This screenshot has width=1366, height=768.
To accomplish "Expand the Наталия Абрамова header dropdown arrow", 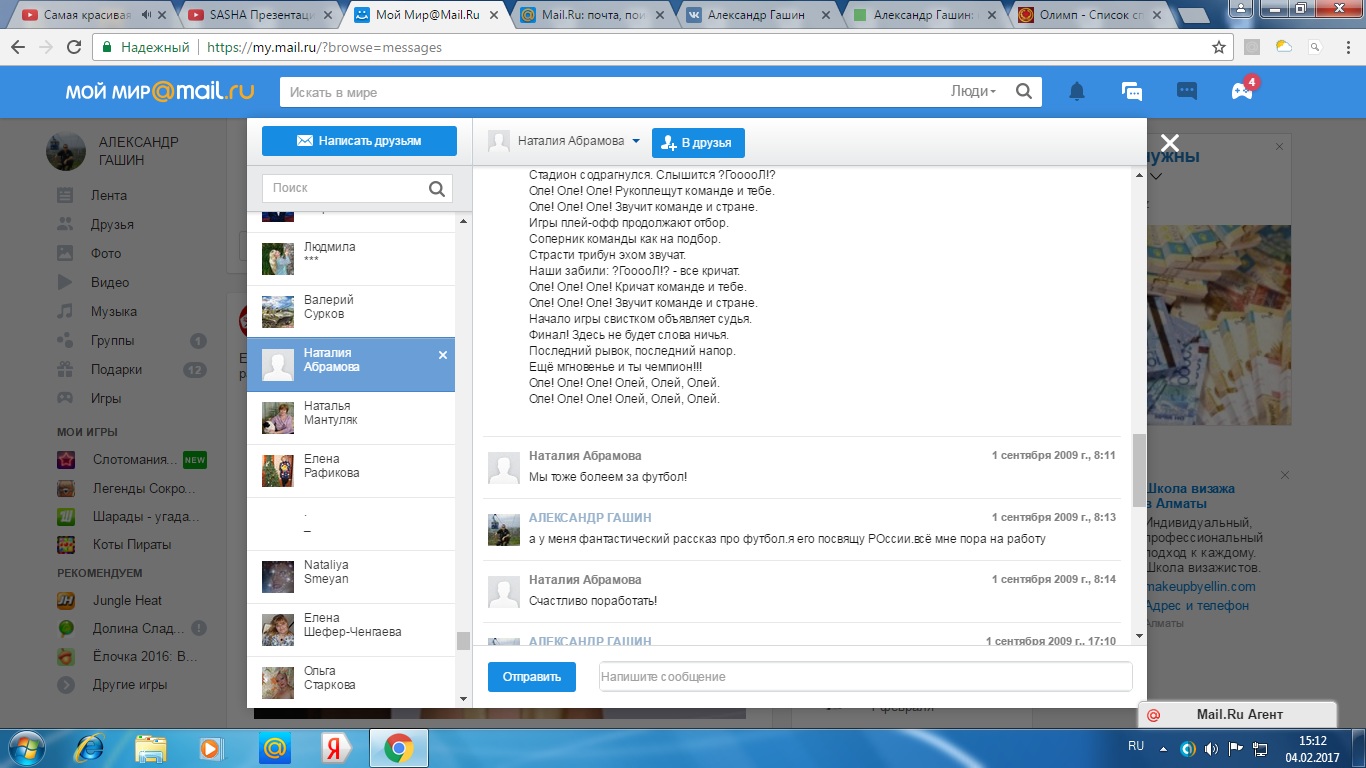I will coord(636,141).
